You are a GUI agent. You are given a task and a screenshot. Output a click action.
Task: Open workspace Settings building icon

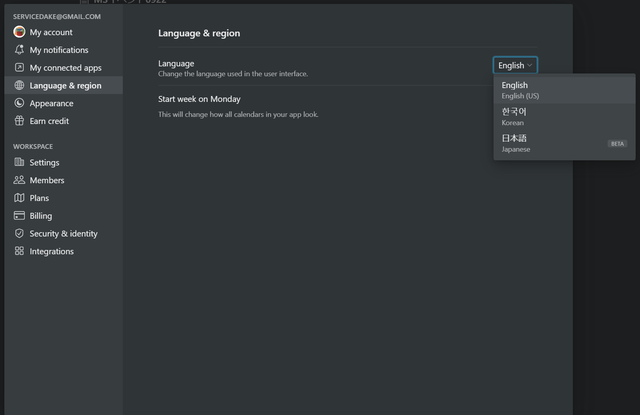19,162
